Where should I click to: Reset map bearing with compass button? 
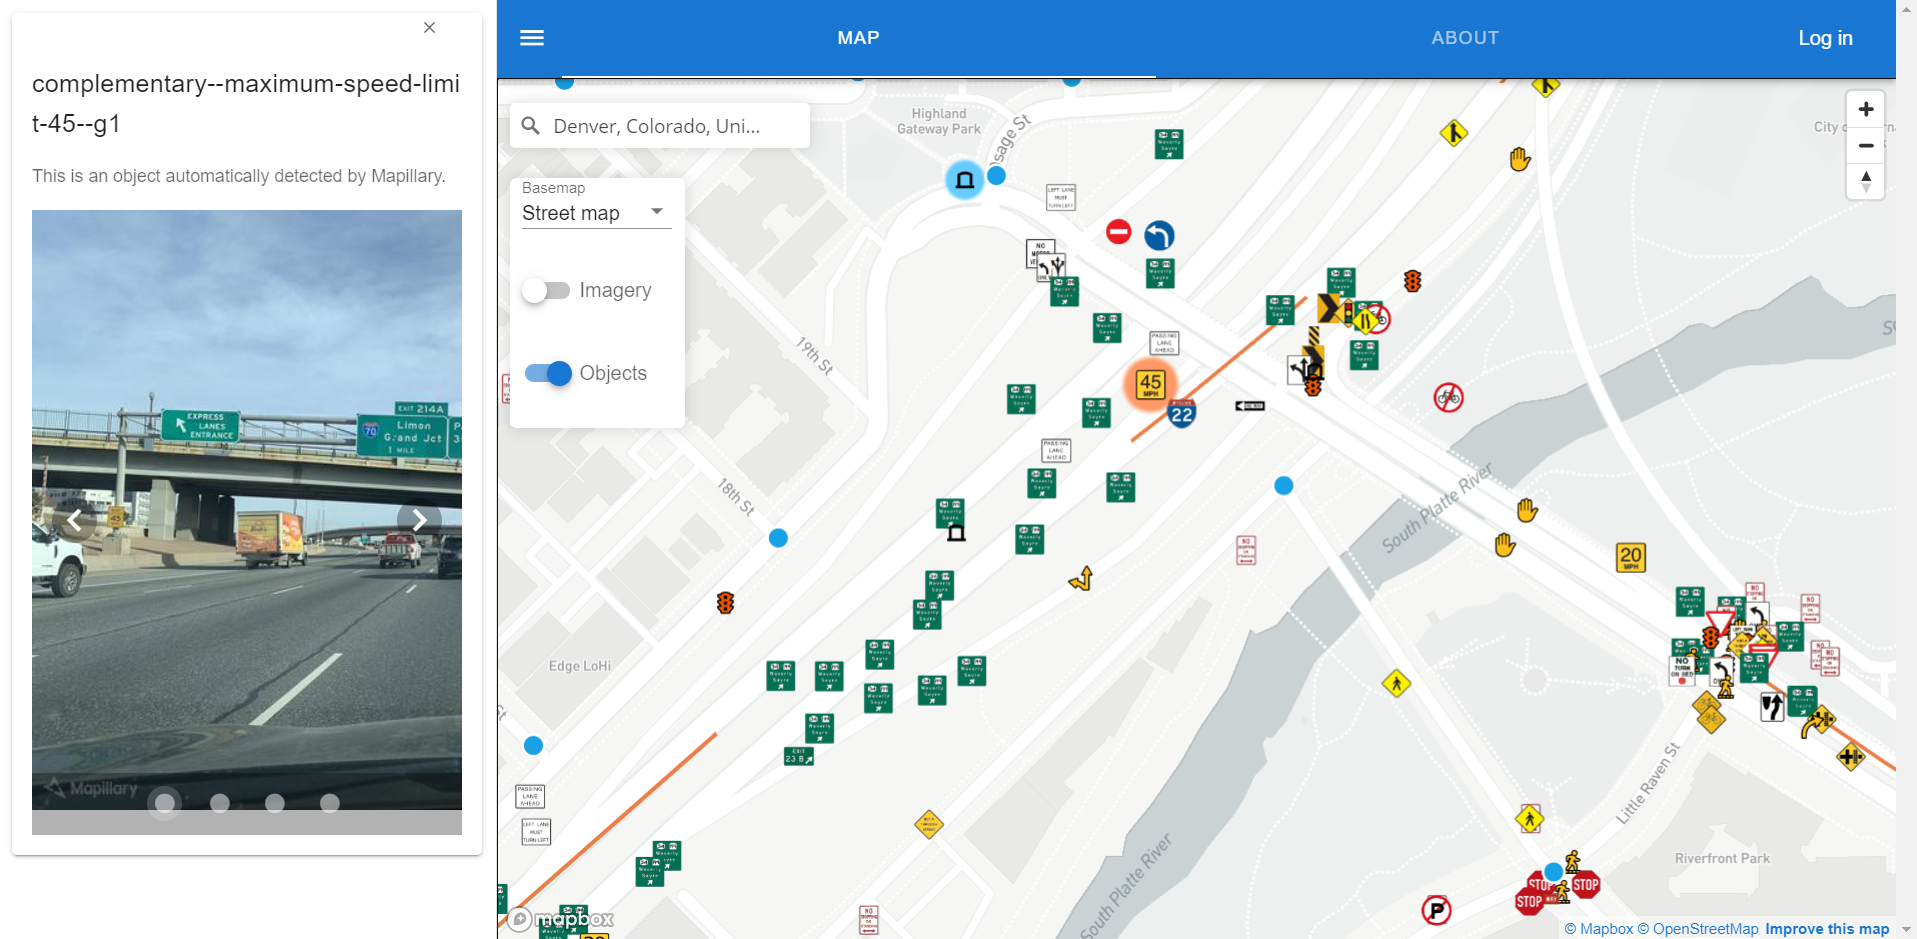click(1866, 181)
